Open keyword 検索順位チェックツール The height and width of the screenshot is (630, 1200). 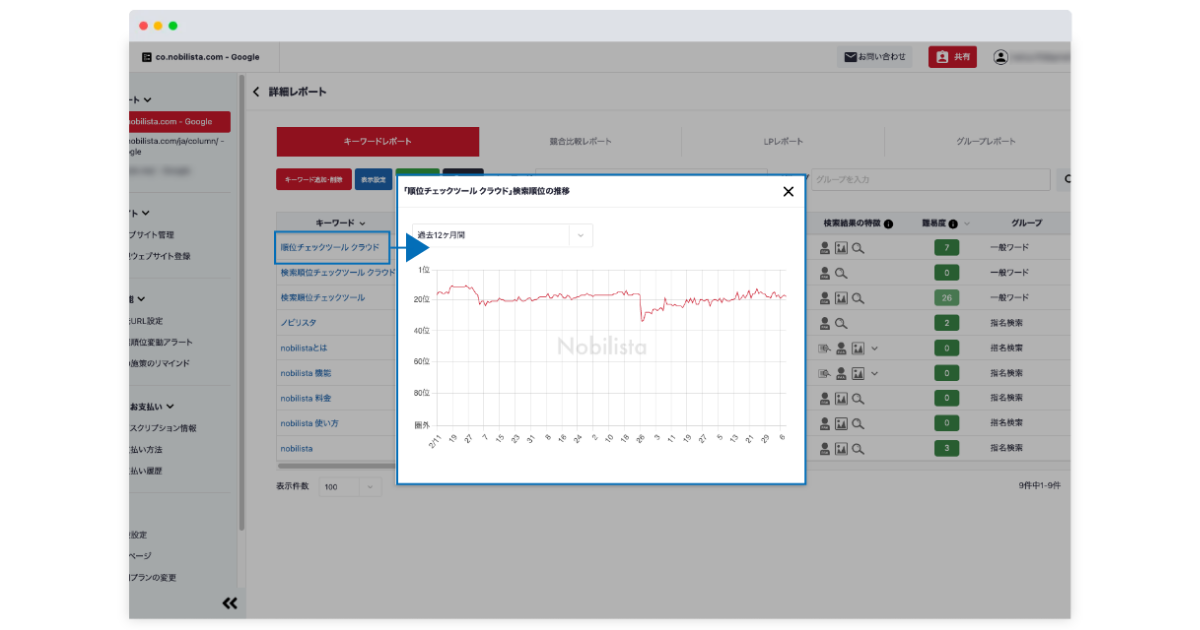[322, 298]
